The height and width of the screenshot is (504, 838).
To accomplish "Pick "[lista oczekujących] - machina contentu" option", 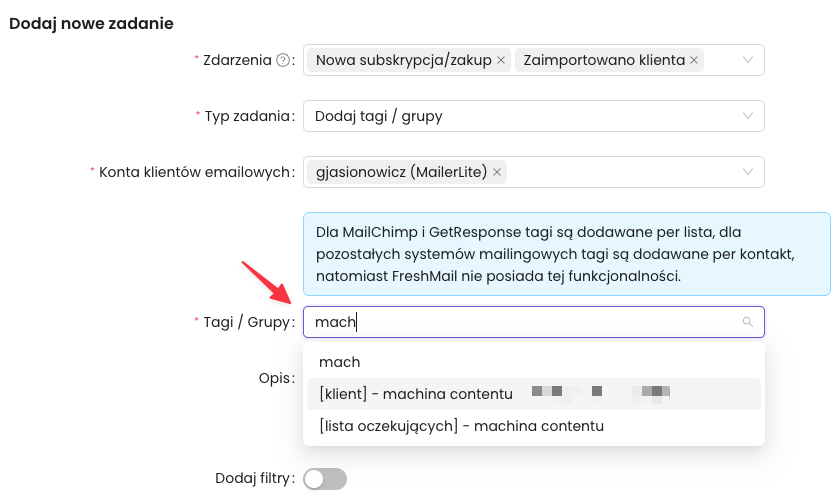I will pos(461,426).
